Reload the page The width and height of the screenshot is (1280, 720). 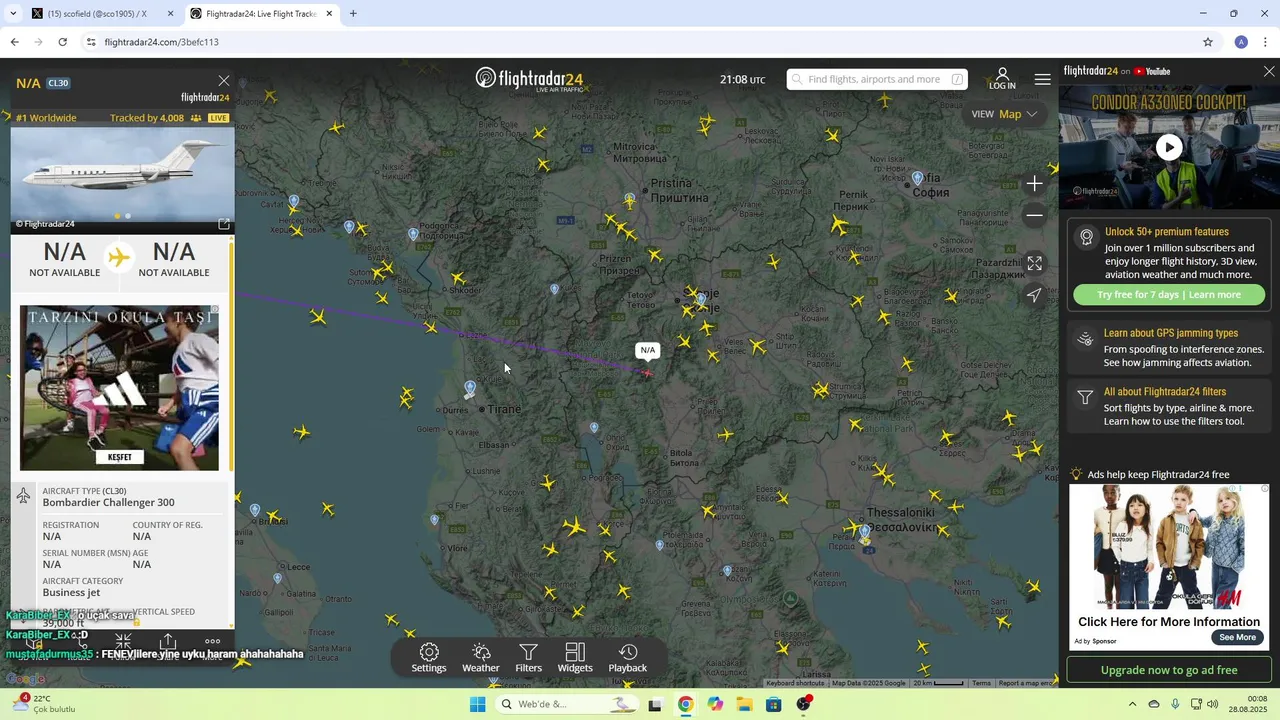(x=62, y=42)
